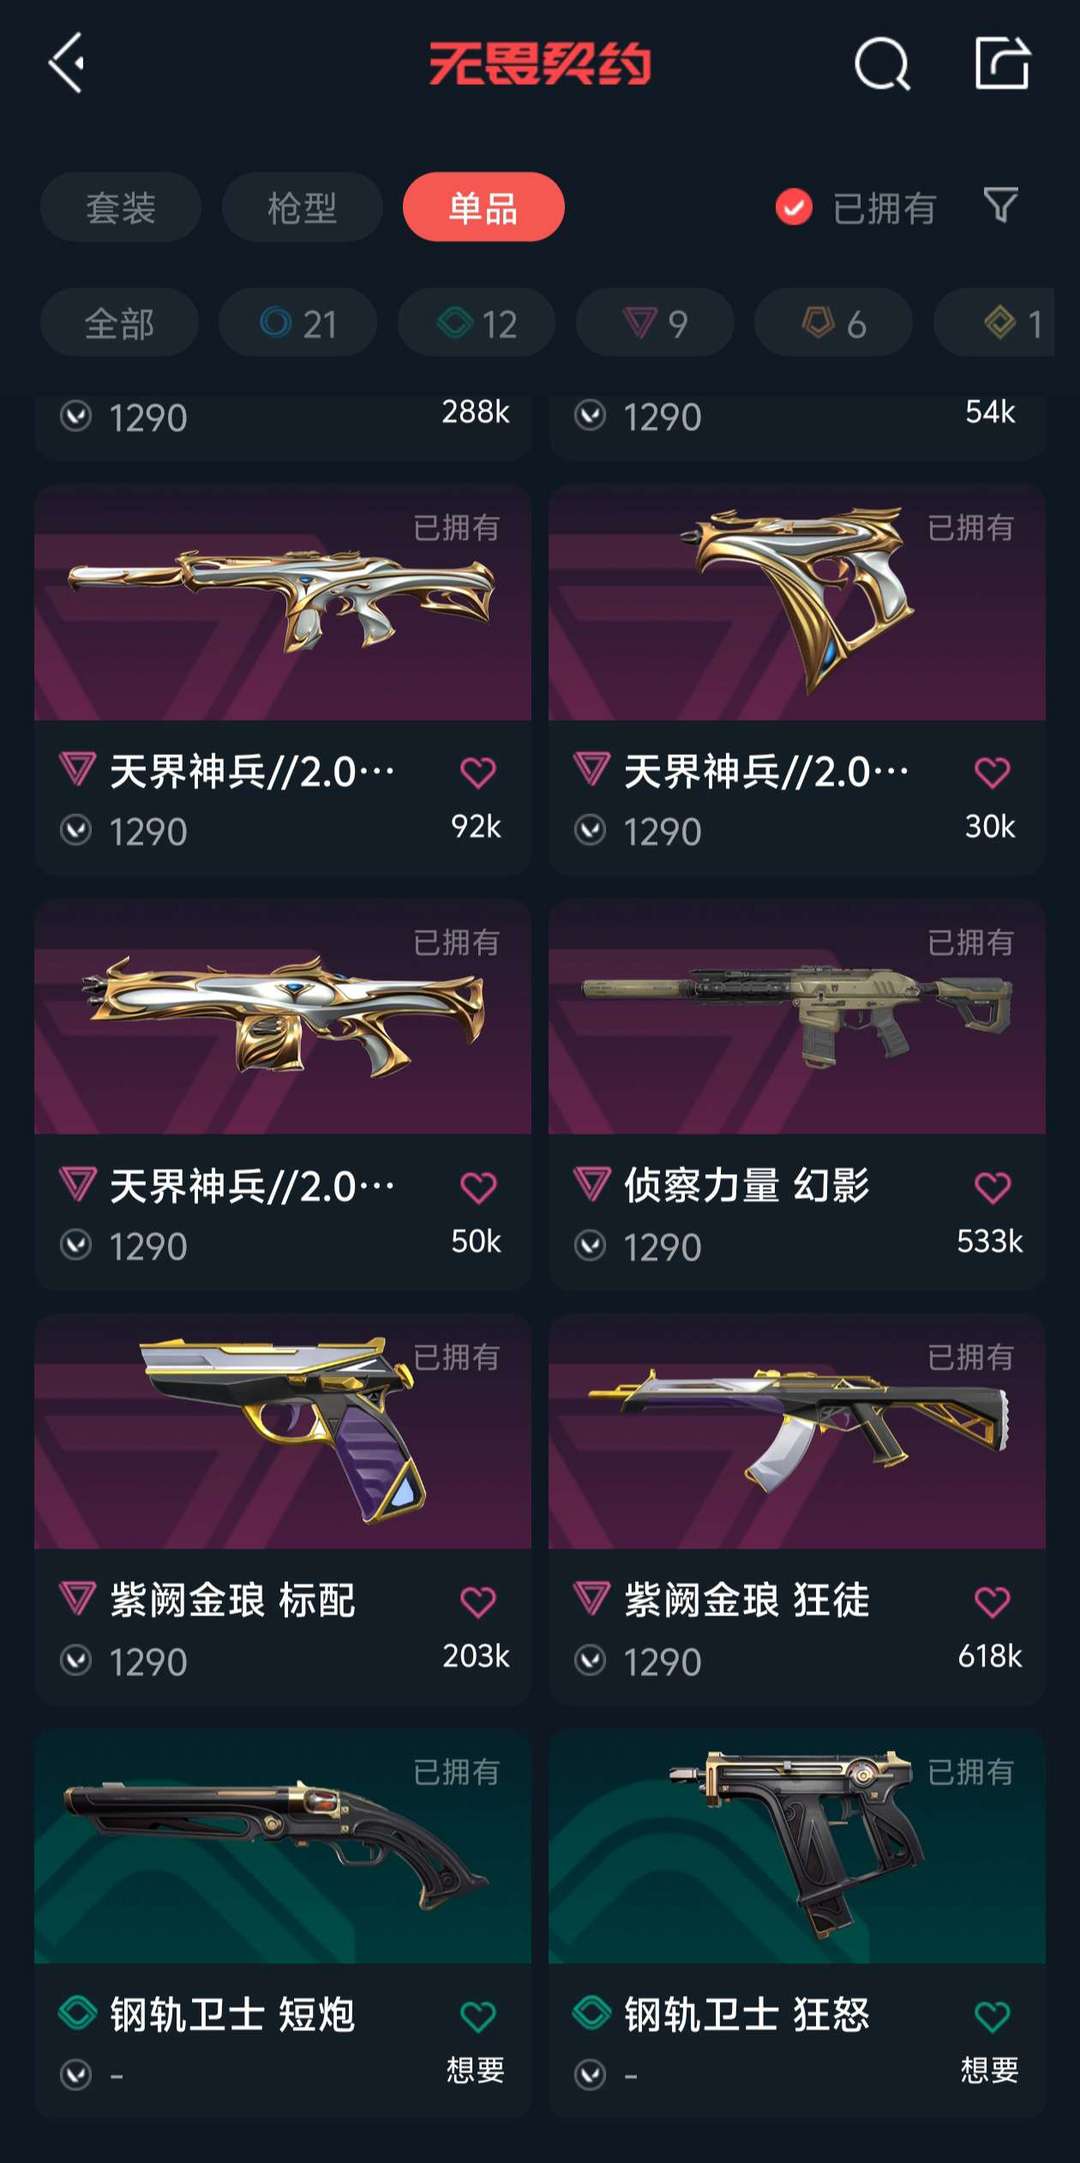Tap the share icon in header
Screen dimensions: 1080x2163
click(x=1002, y=63)
